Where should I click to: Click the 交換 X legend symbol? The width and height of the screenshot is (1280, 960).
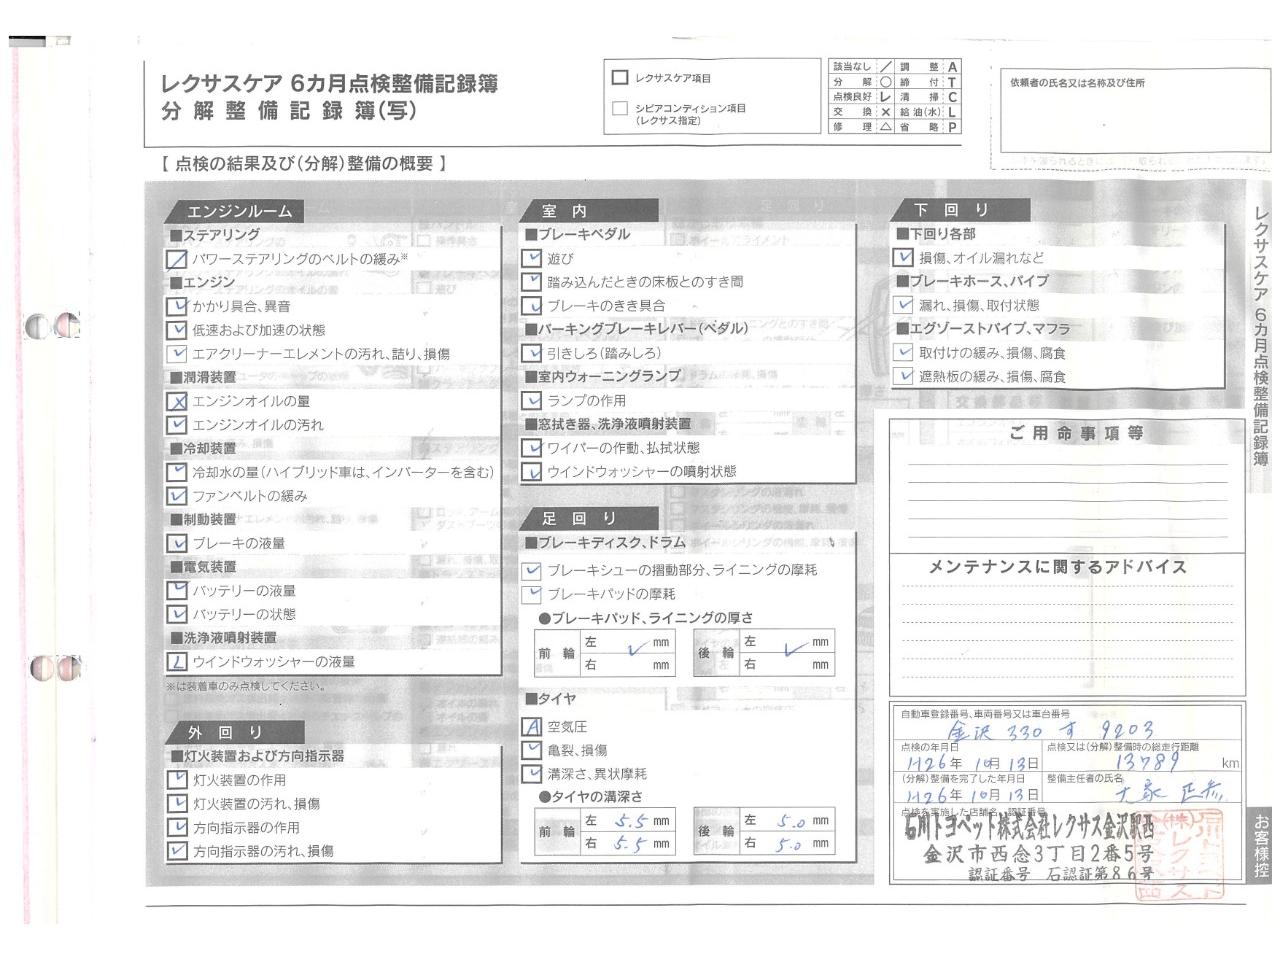(885, 112)
